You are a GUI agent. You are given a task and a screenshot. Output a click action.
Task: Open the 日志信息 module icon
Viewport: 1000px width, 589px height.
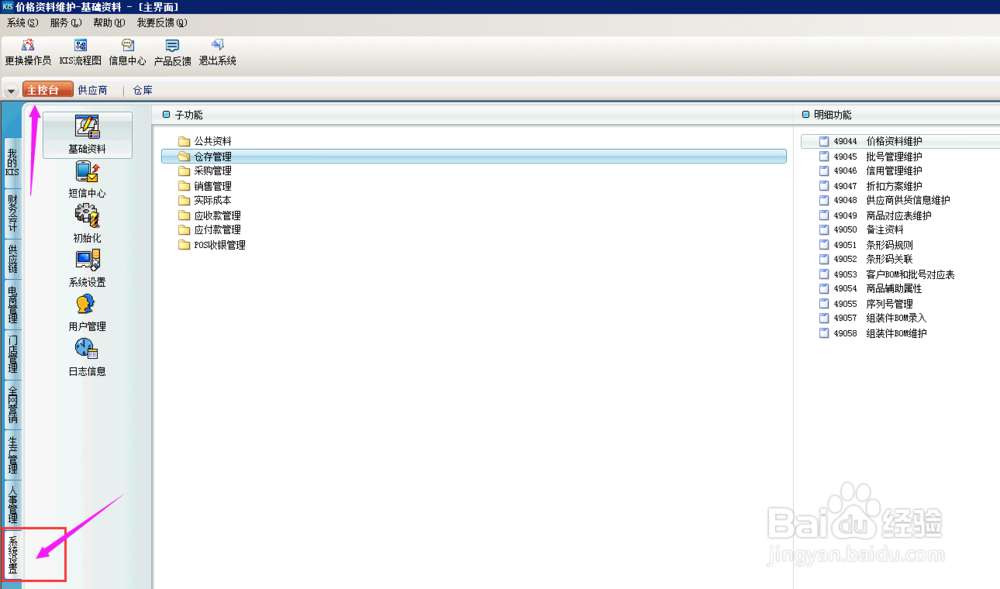click(x=86, y=349)
